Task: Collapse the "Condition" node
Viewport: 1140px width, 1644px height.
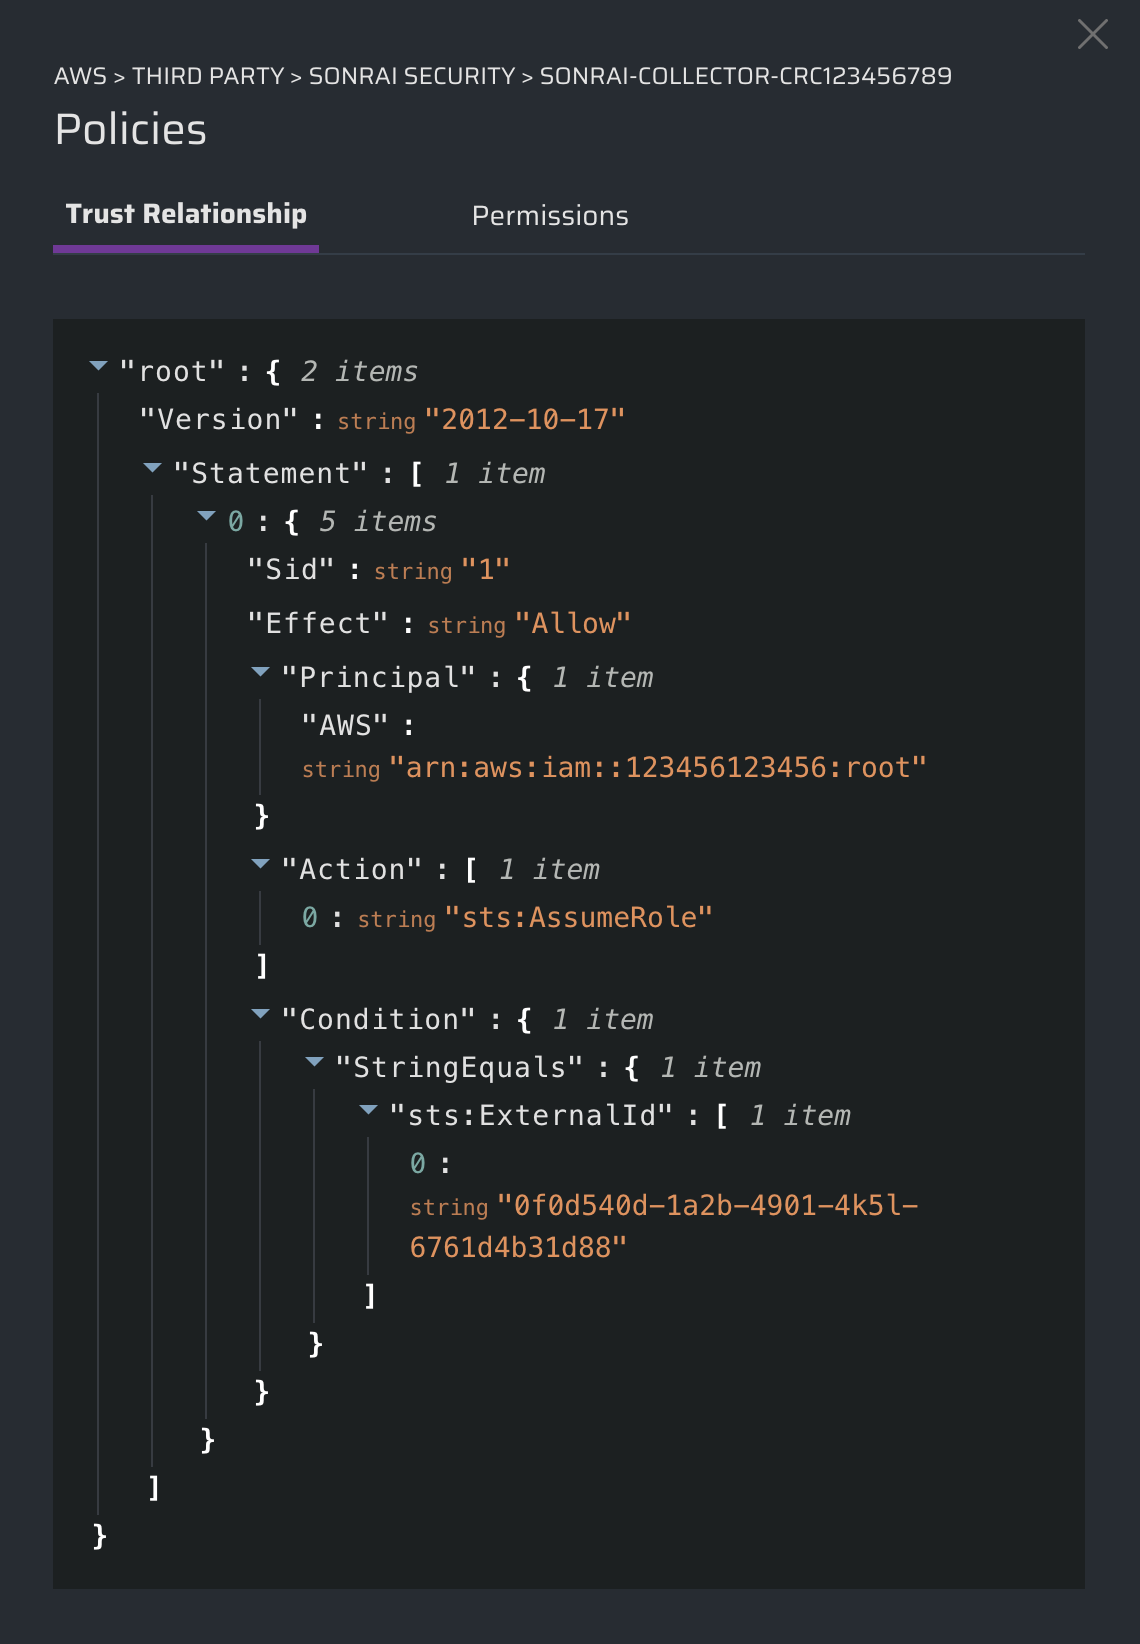Action: [x=260, y=1015]
